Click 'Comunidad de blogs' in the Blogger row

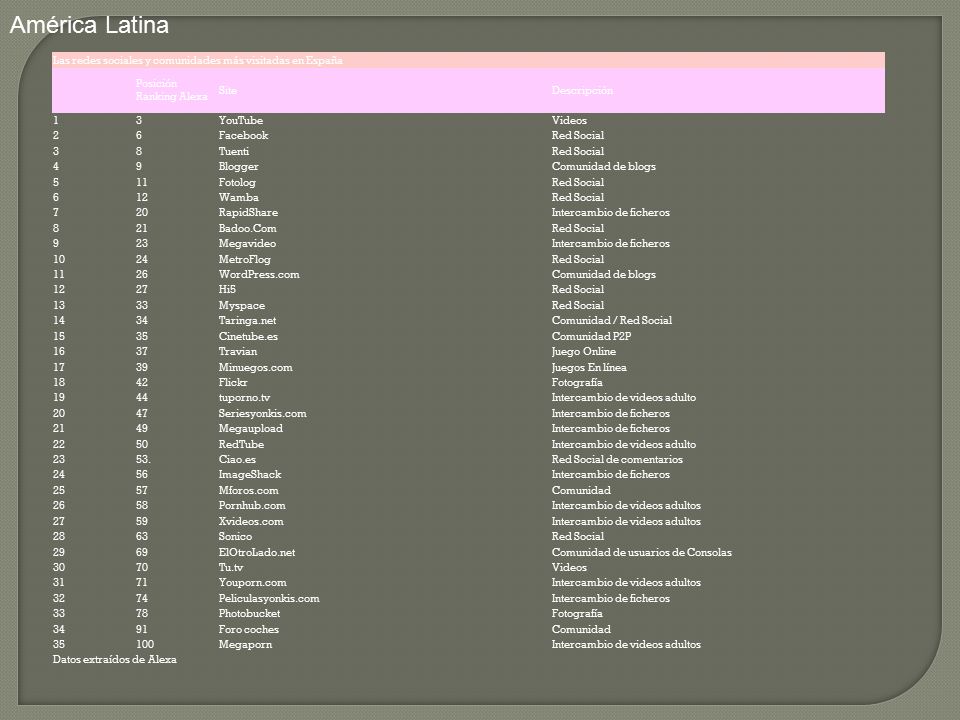[x=603, y=167]
